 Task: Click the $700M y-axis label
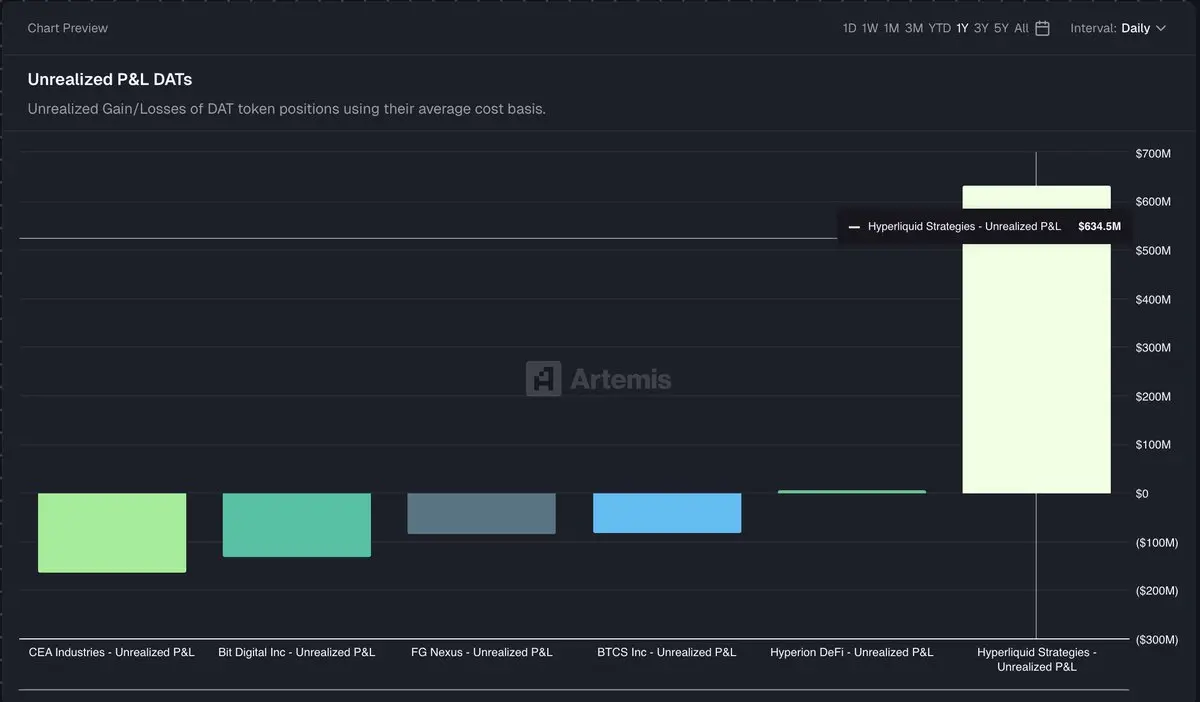coord(1153,153)
